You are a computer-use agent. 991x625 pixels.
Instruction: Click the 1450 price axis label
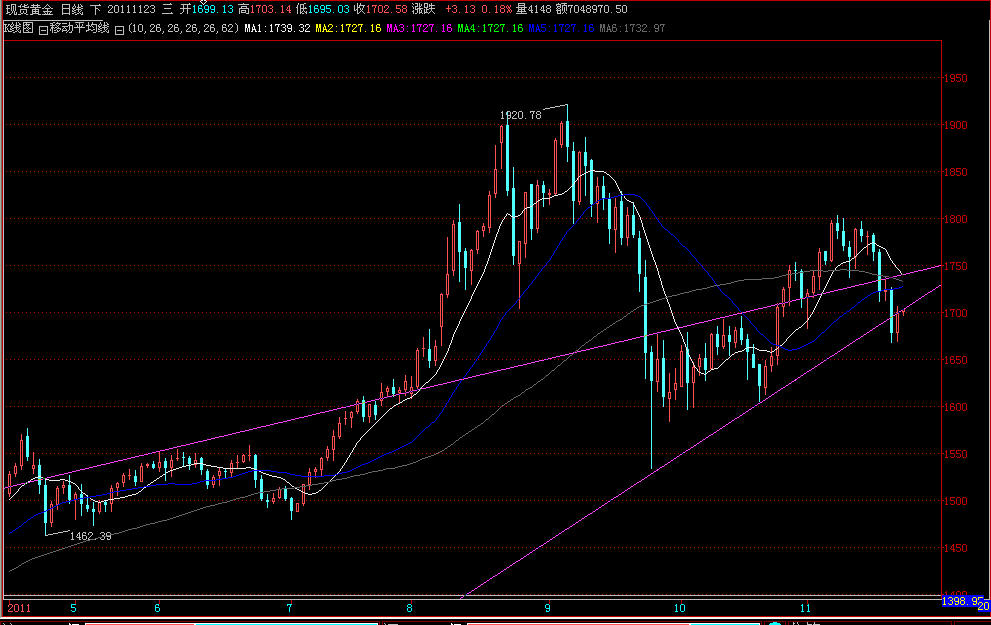(955, 548)
